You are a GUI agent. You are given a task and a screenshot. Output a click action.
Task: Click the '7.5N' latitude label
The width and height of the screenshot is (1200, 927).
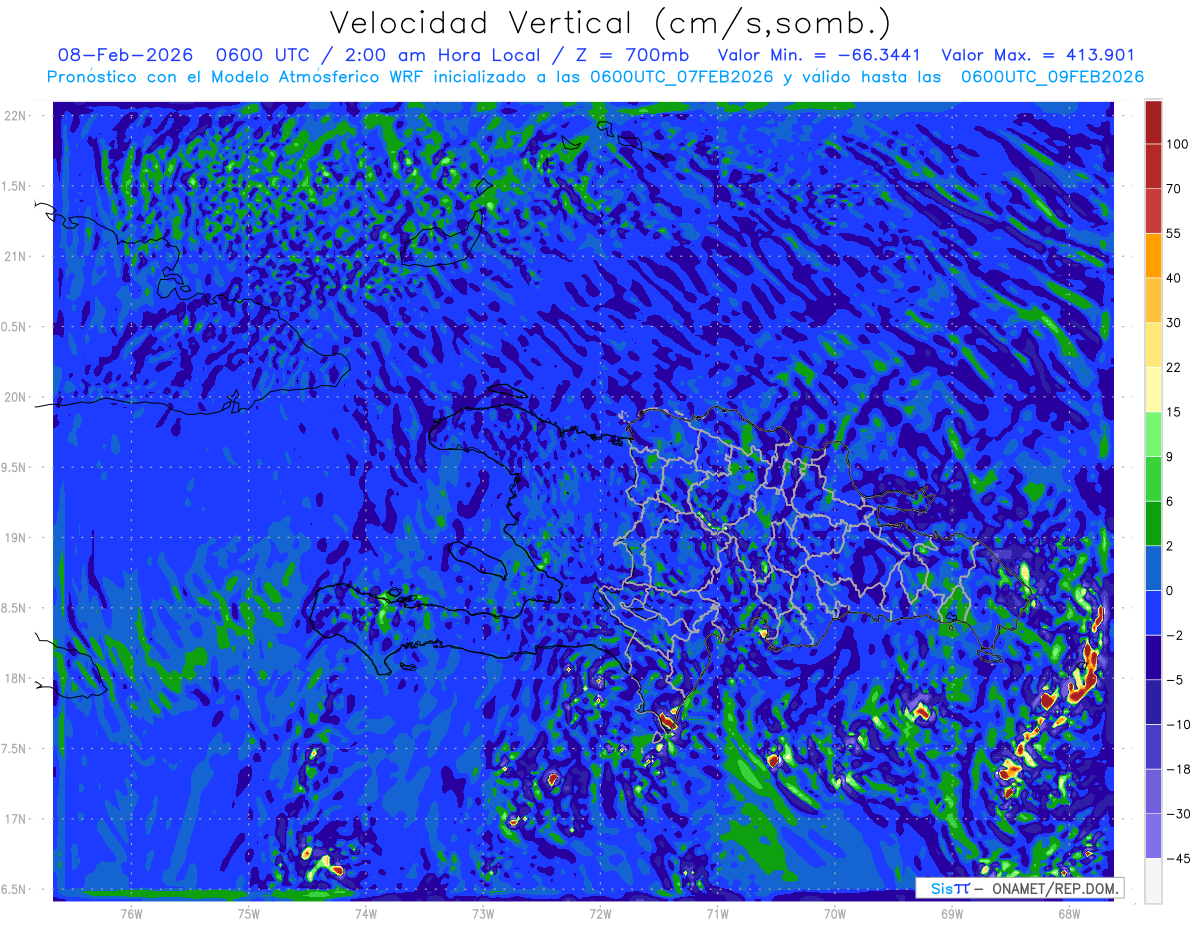click(15, 749)
